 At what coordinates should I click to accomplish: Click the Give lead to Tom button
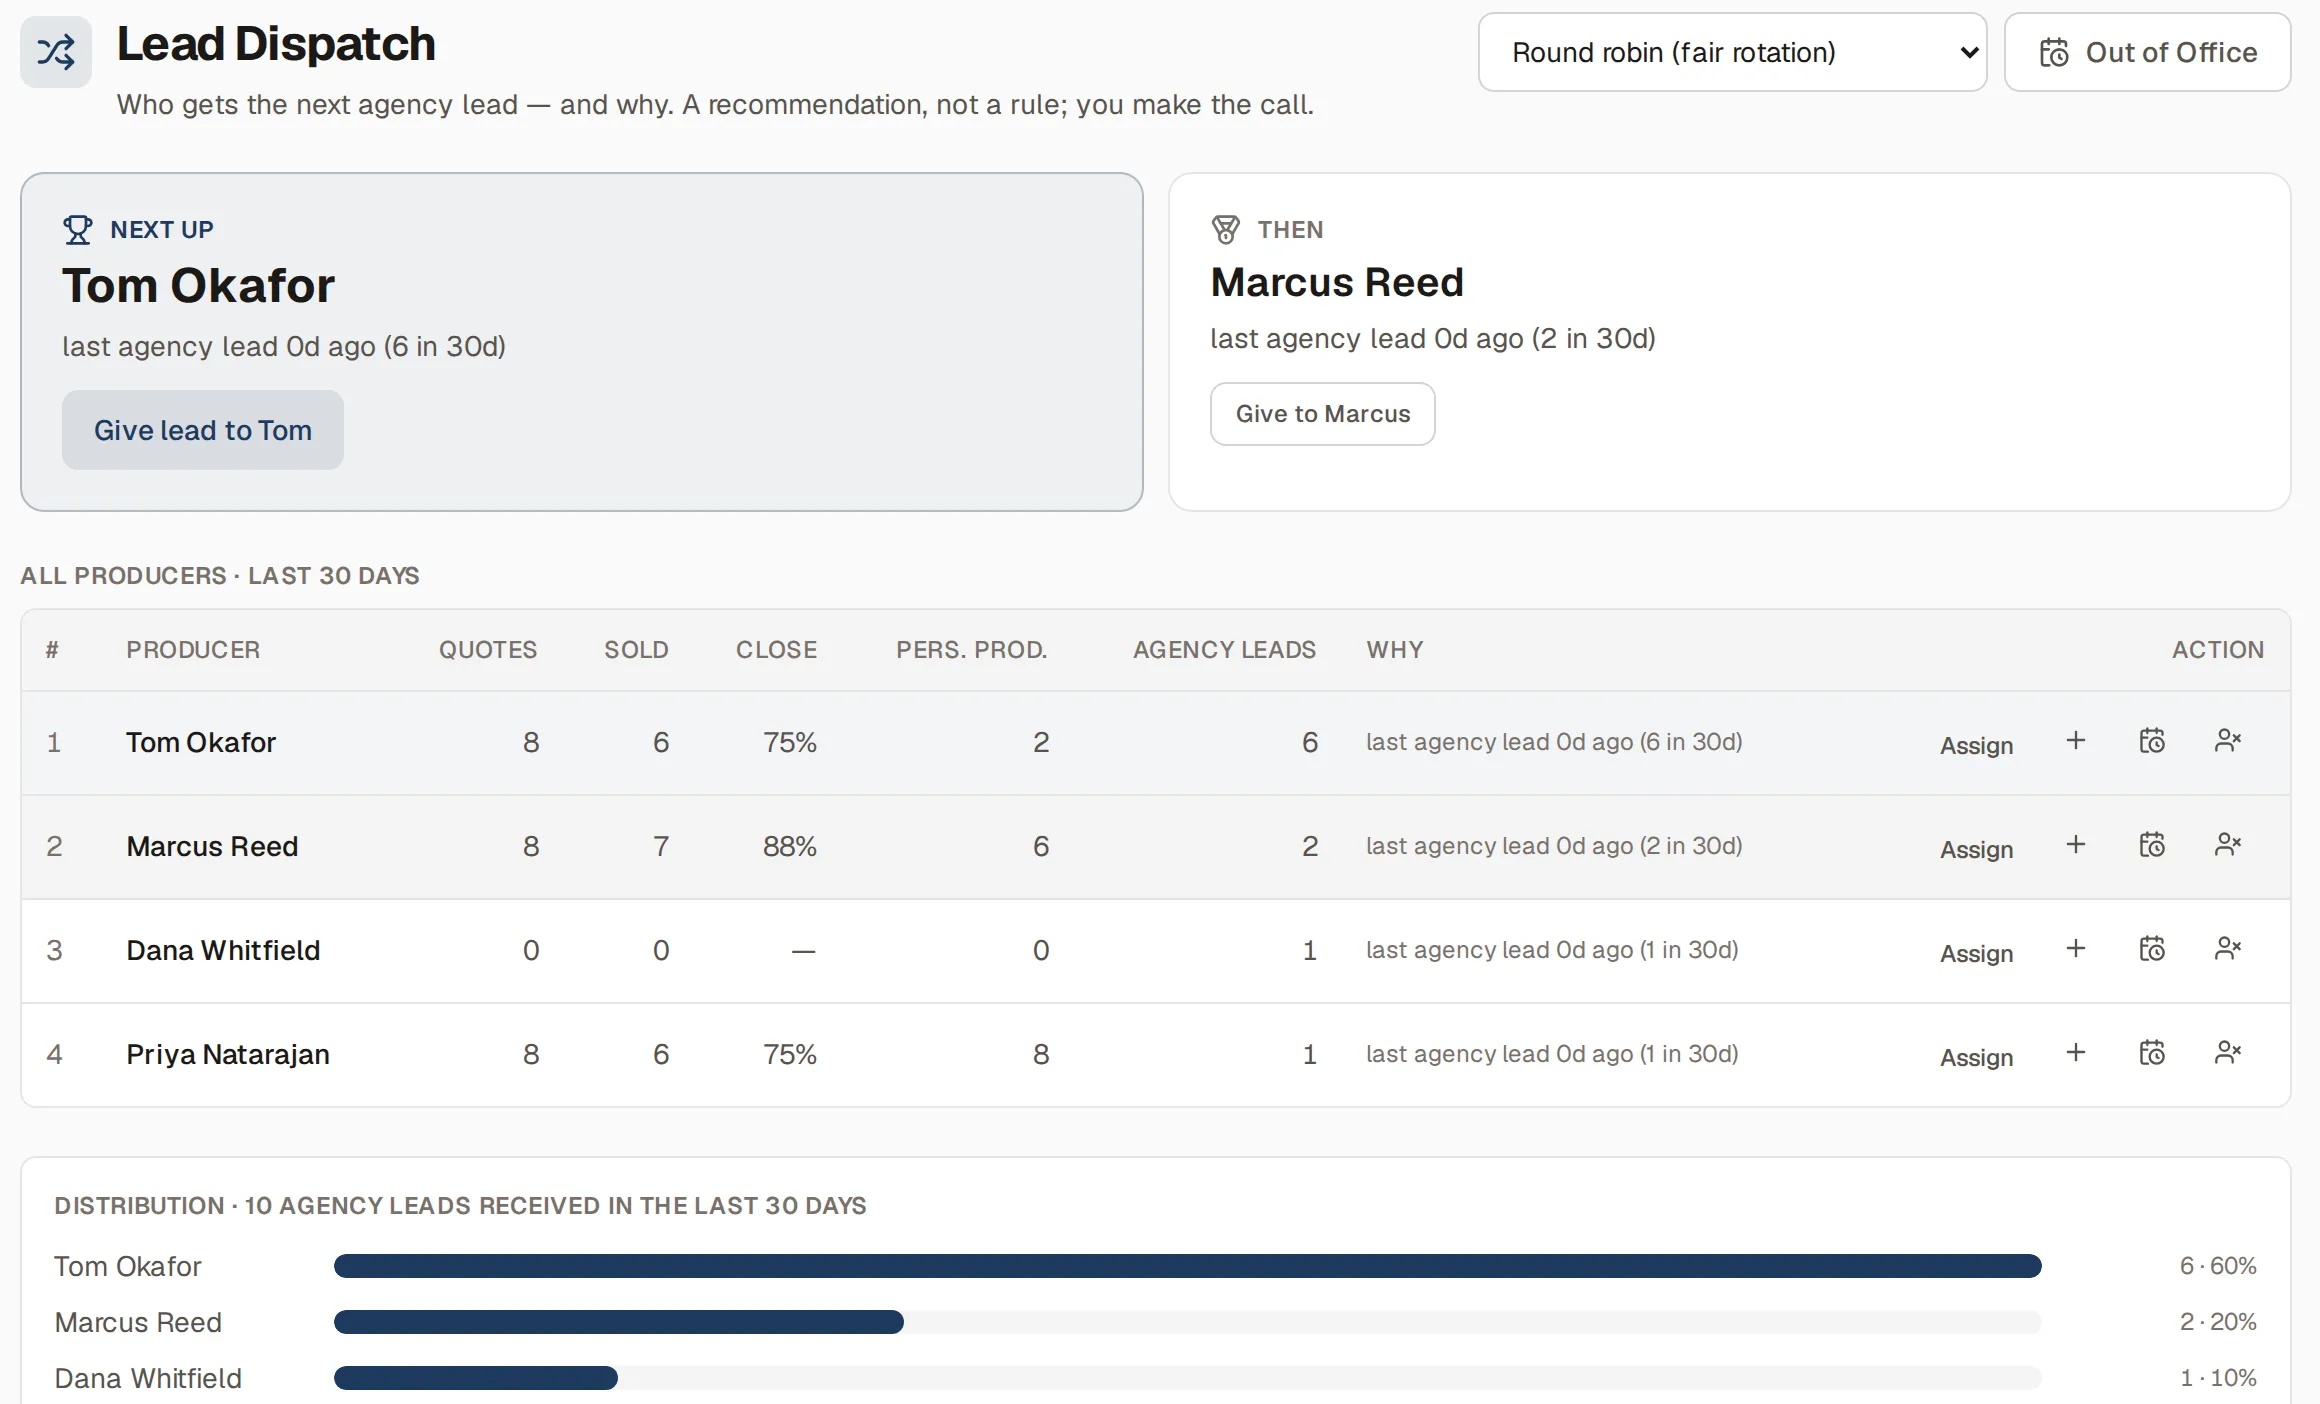[x=203, y=430]
